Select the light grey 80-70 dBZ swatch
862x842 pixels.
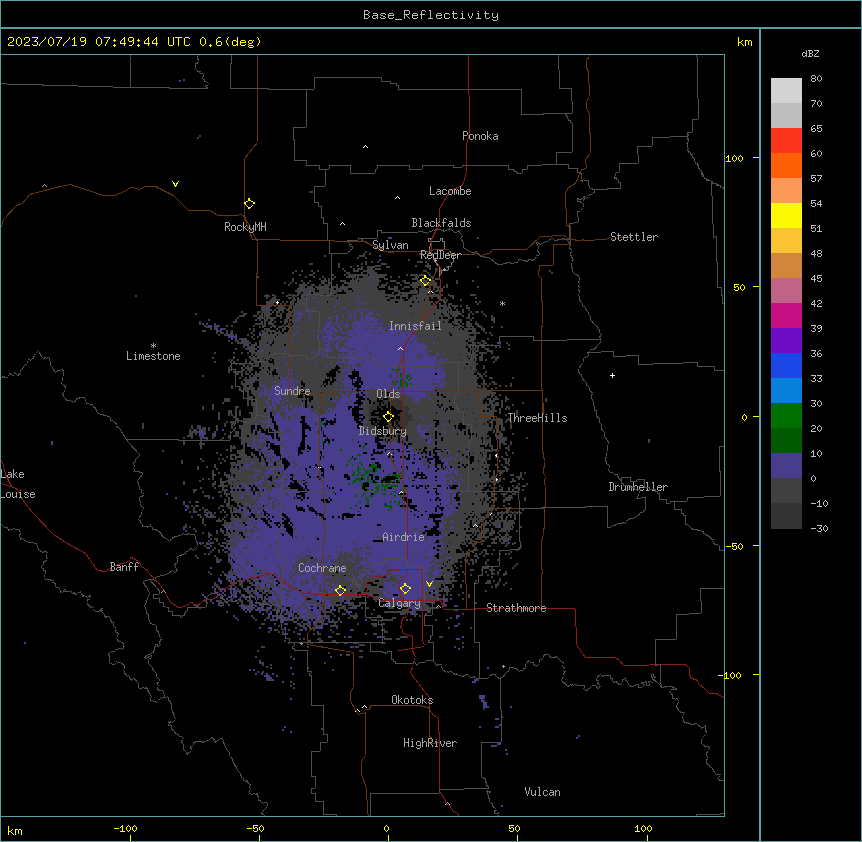[x=786, y=91]
